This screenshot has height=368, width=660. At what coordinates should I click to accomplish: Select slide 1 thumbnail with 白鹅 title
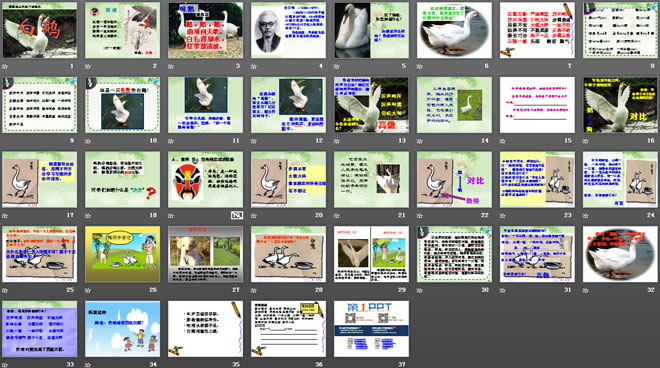[40, 30]
